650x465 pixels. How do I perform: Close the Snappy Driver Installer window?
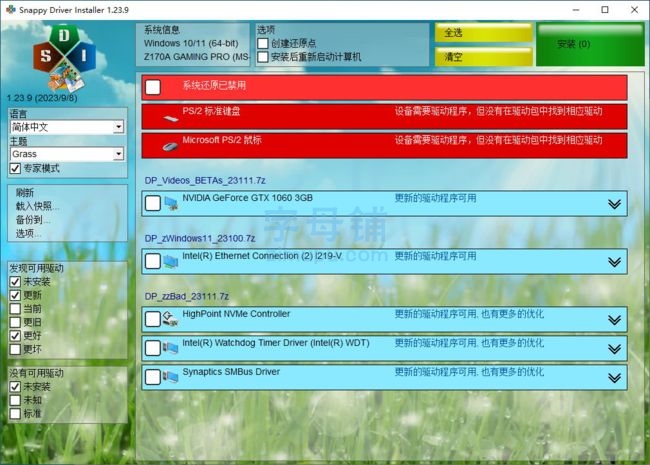coord(634,10)
